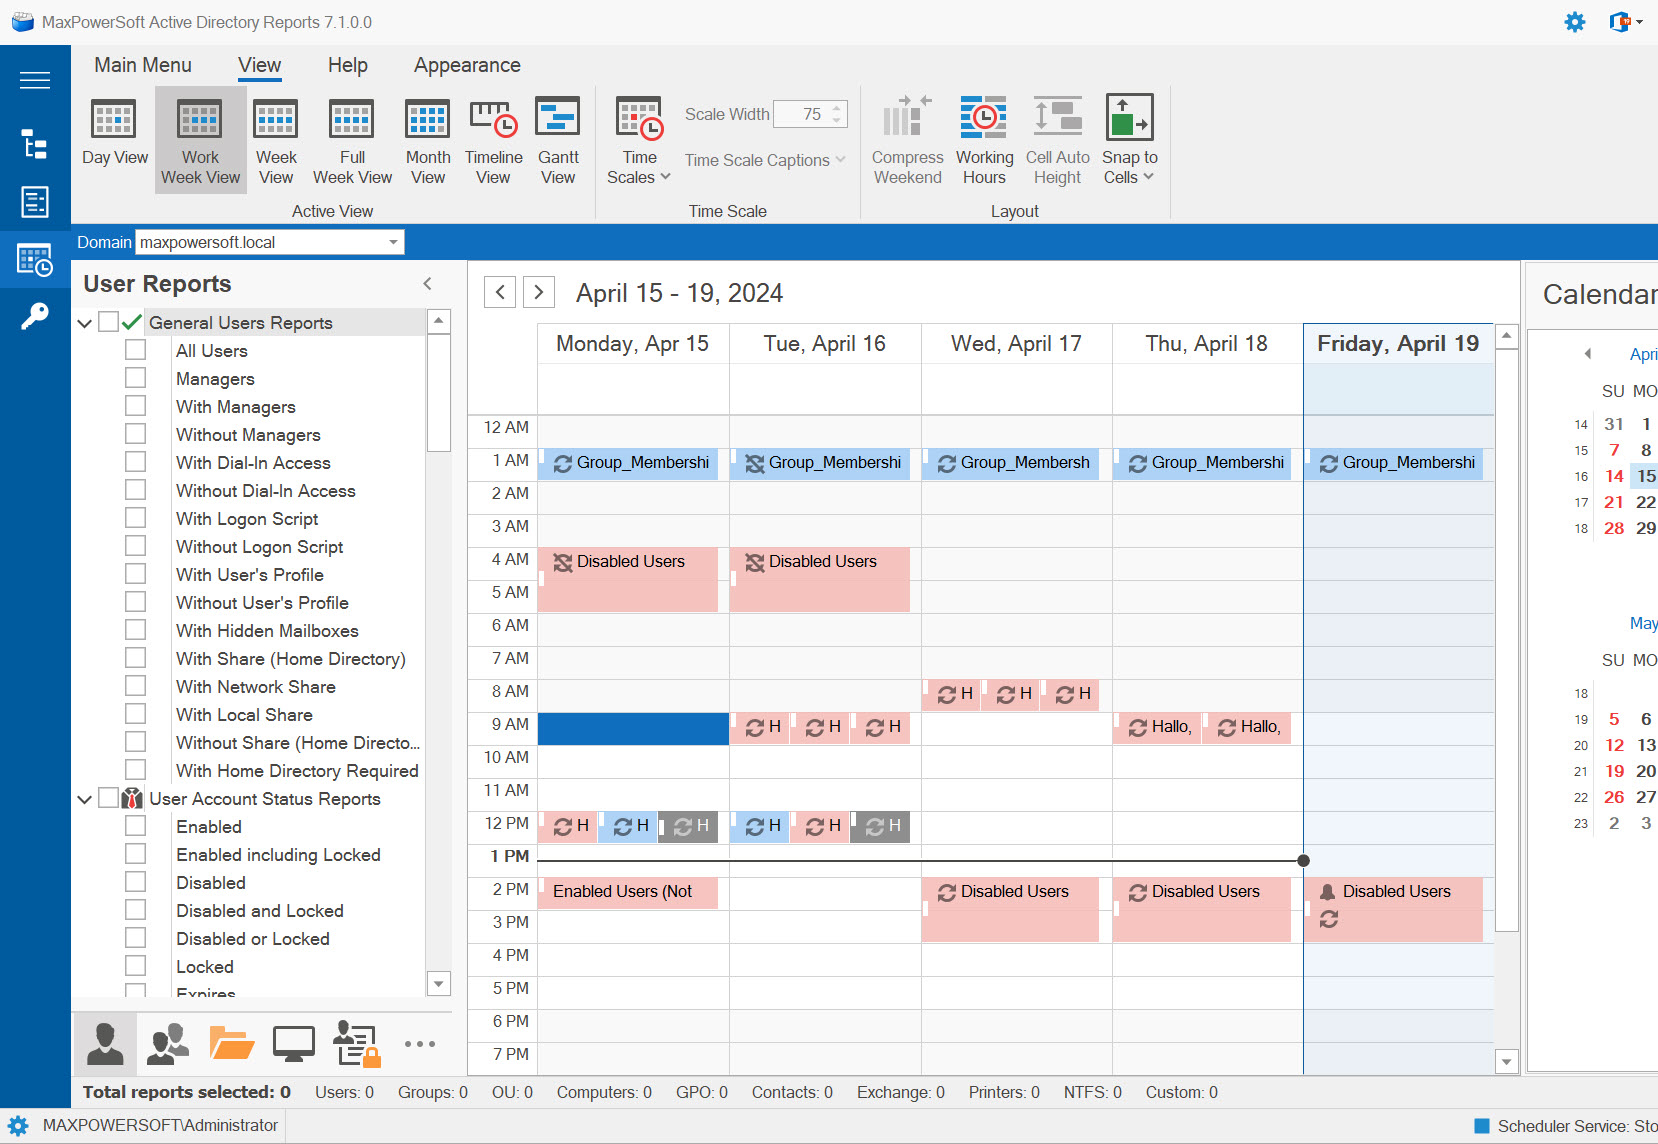Open the key sidebar icon
Image resolution: width=1658 pixels, height=1144 pixels.
pyautogui.click(x=35, y=317)
